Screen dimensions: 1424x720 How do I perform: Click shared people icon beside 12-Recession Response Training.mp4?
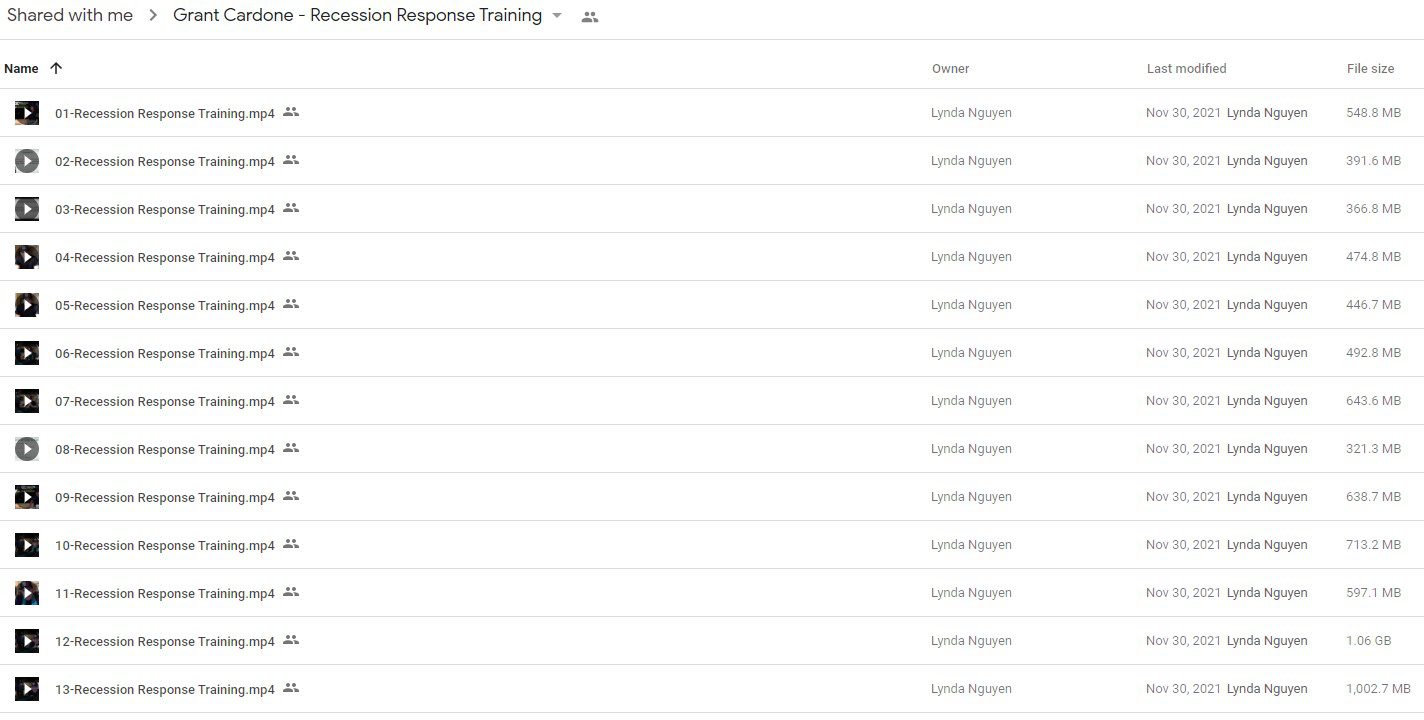click(x=291, y=640)
